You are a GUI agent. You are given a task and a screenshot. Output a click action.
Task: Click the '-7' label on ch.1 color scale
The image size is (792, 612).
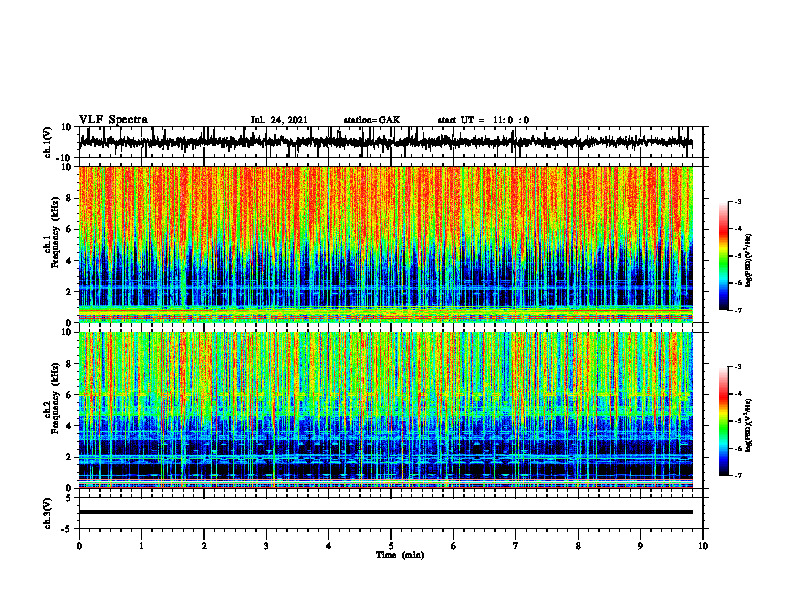click(737, 310)
